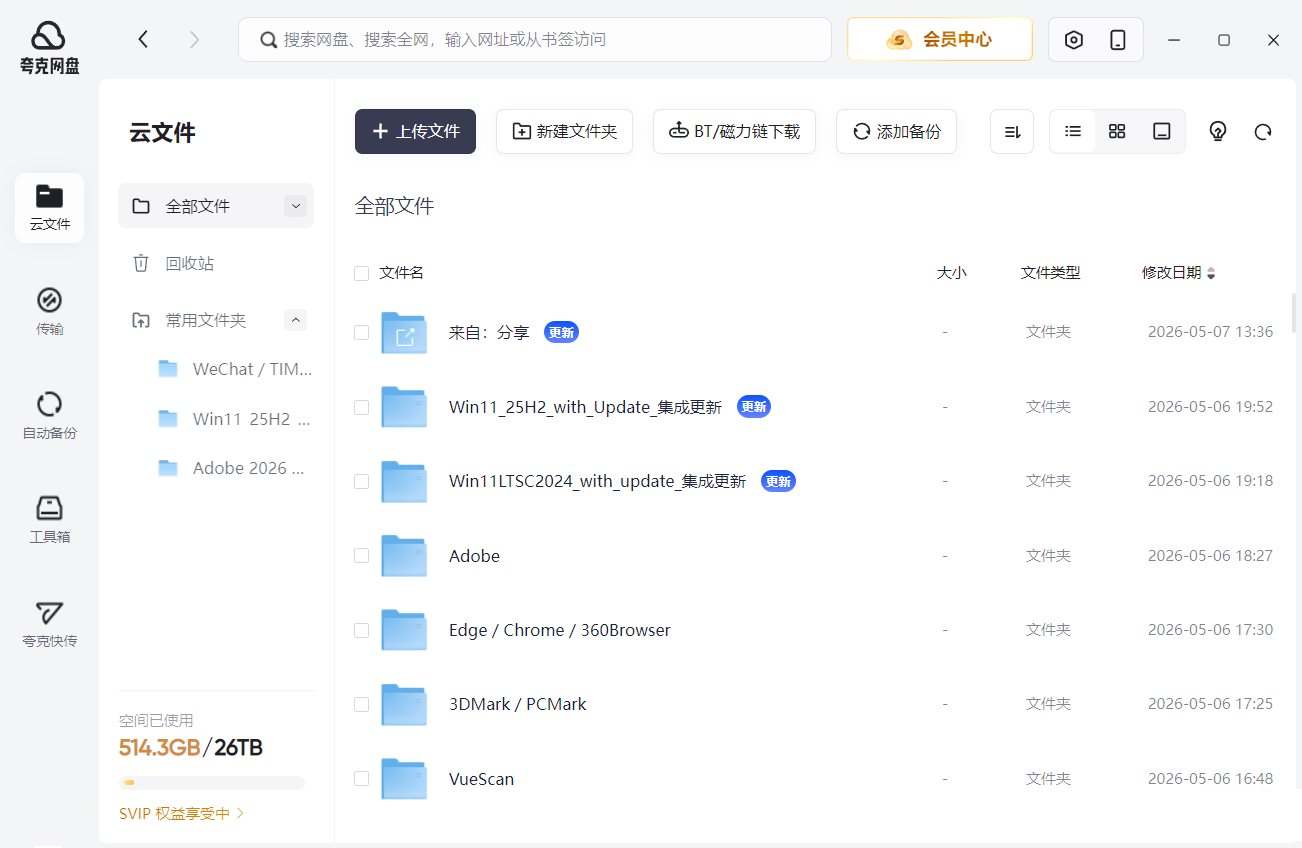Open Win11LTSC2024_with_update_集成更新 folder name

coord(597,481)
